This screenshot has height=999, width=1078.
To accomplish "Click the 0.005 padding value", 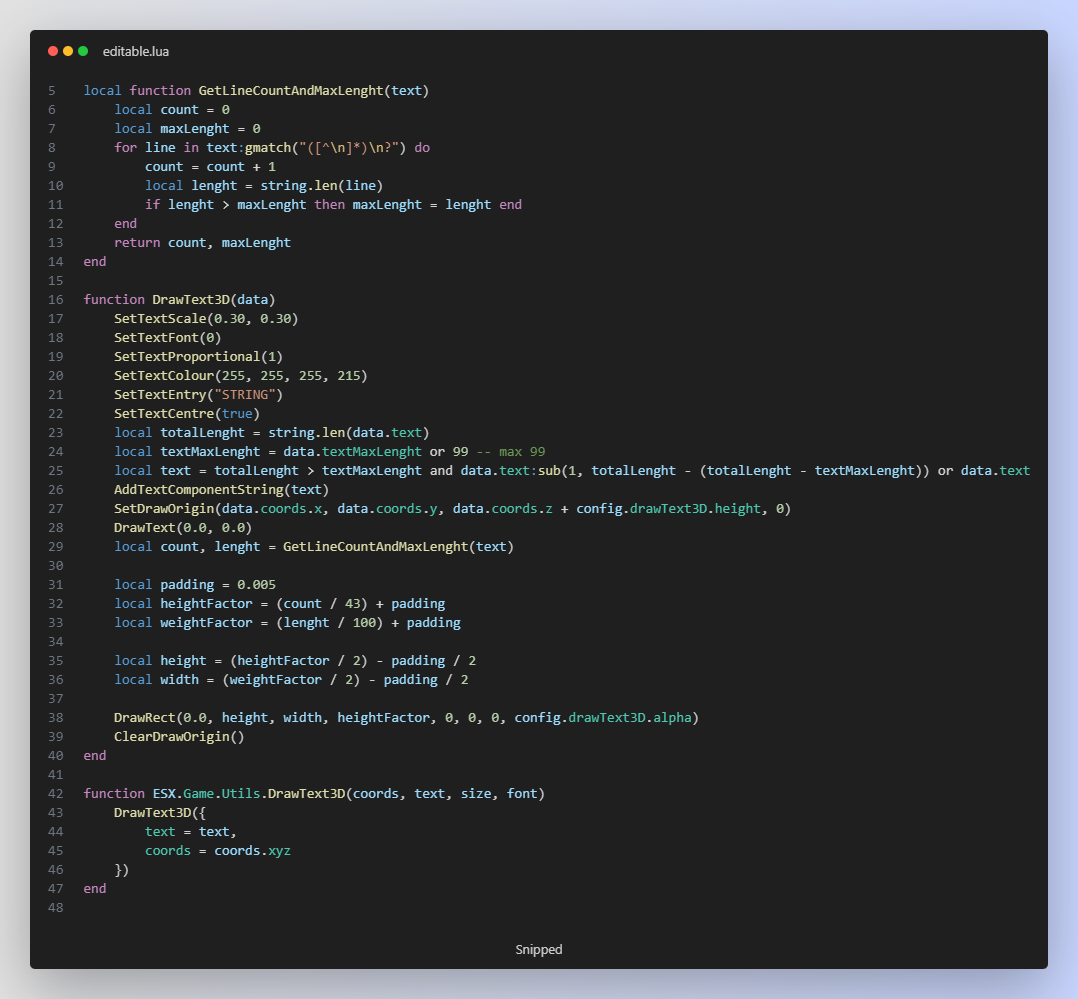I will (256, 584).
